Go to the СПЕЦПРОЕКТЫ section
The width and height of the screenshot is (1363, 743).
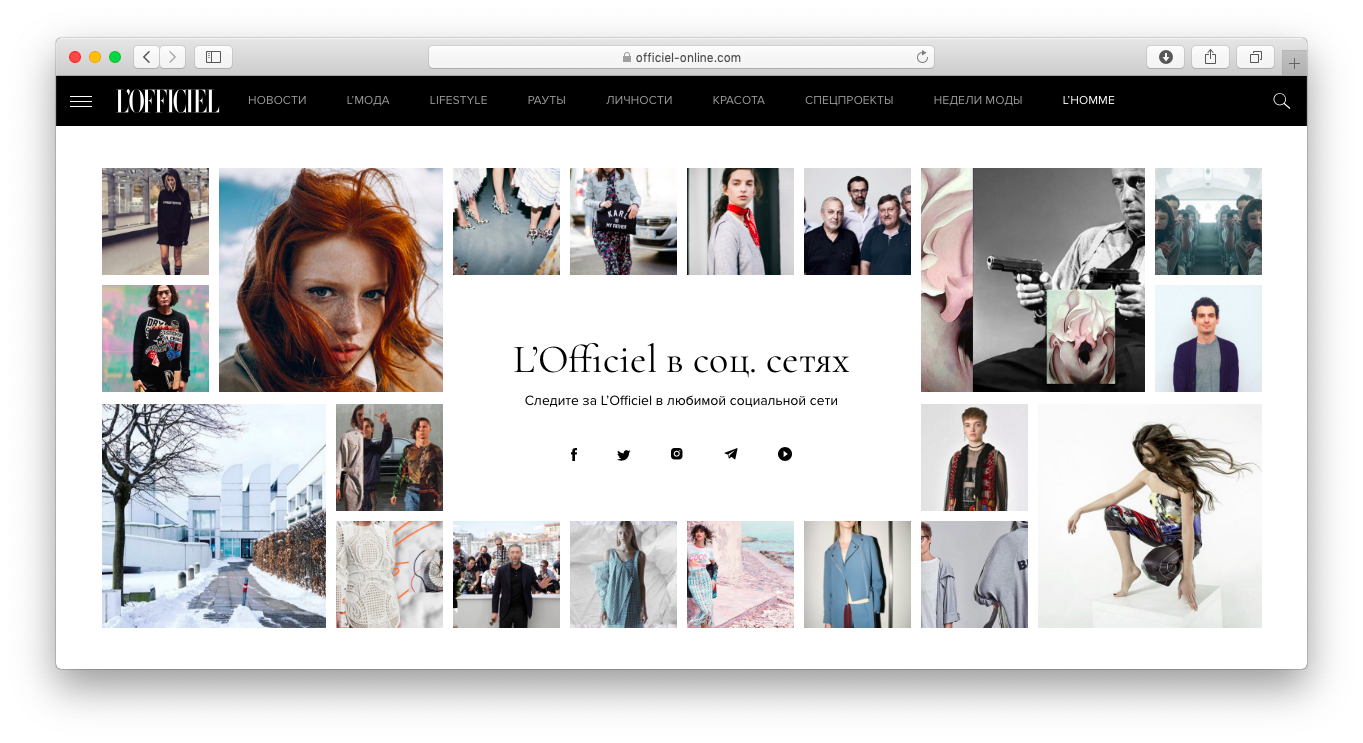tap(849, 101)
